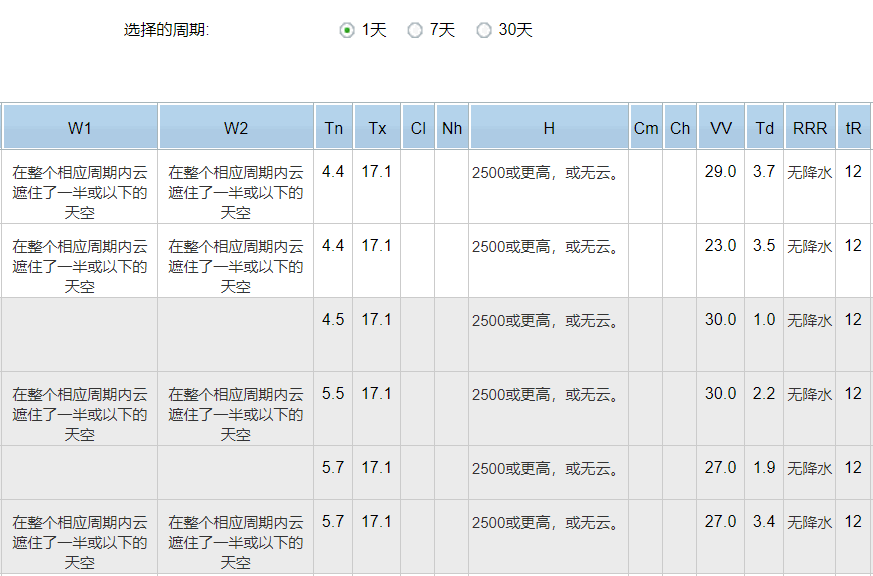This screenshot has height=576, width=873.
Task: Click W2 cloud text in the Td 3.5 row
Action: coord(236,267)
